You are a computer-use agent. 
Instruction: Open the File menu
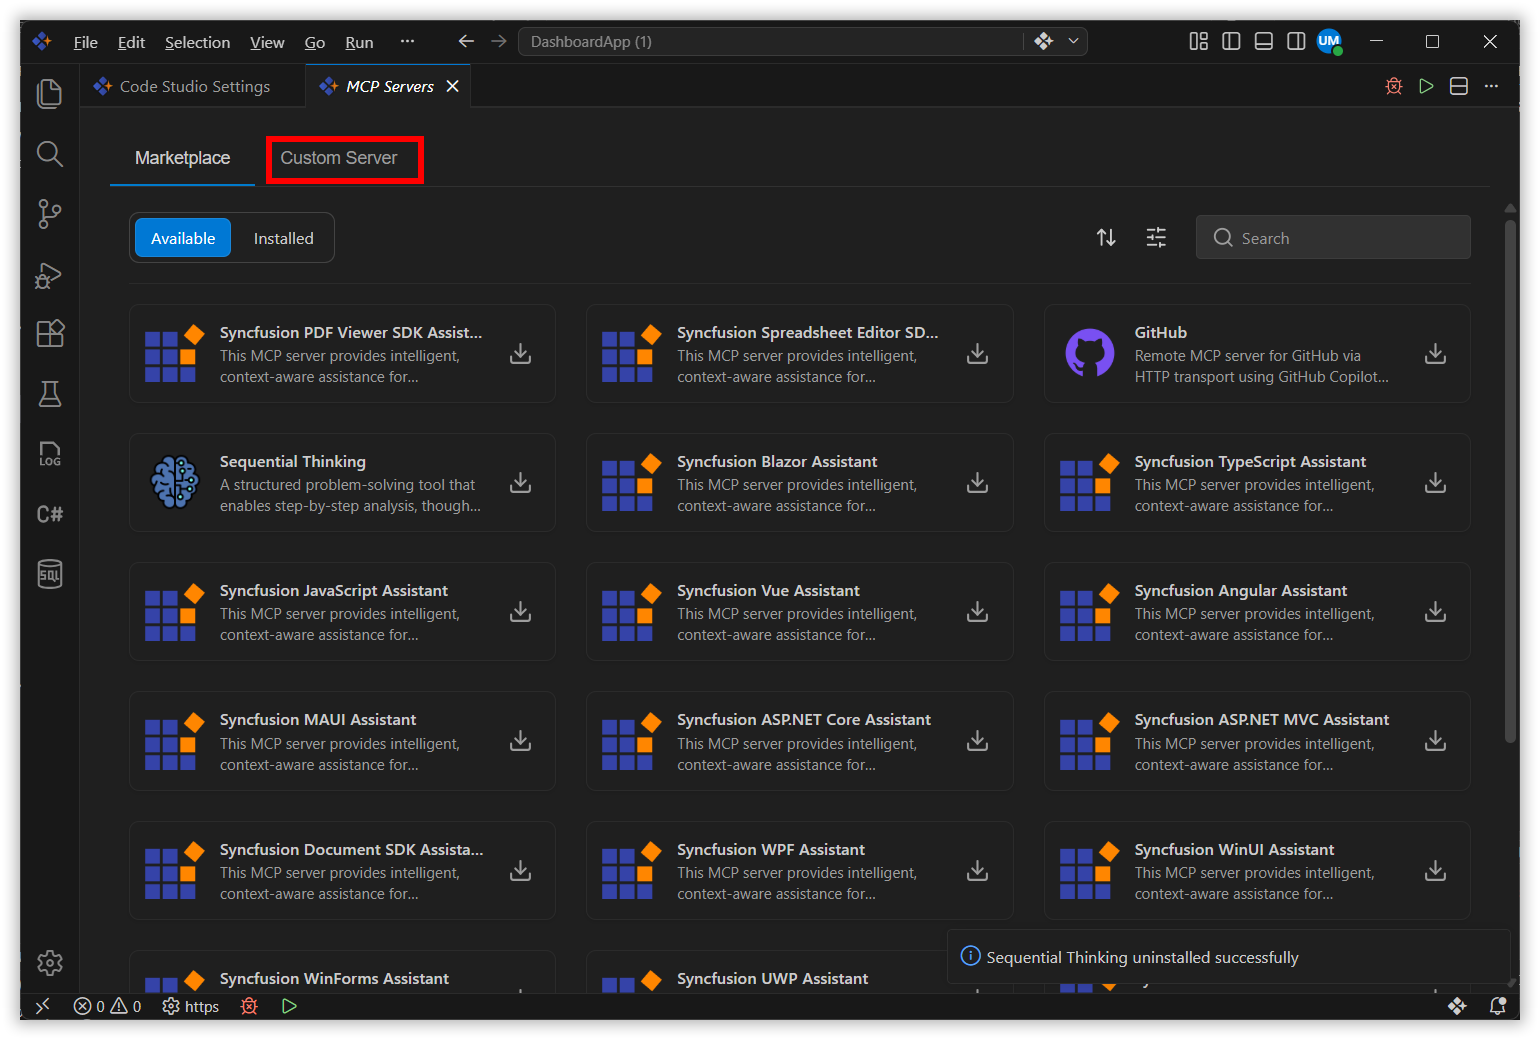(x=86, y=42)
